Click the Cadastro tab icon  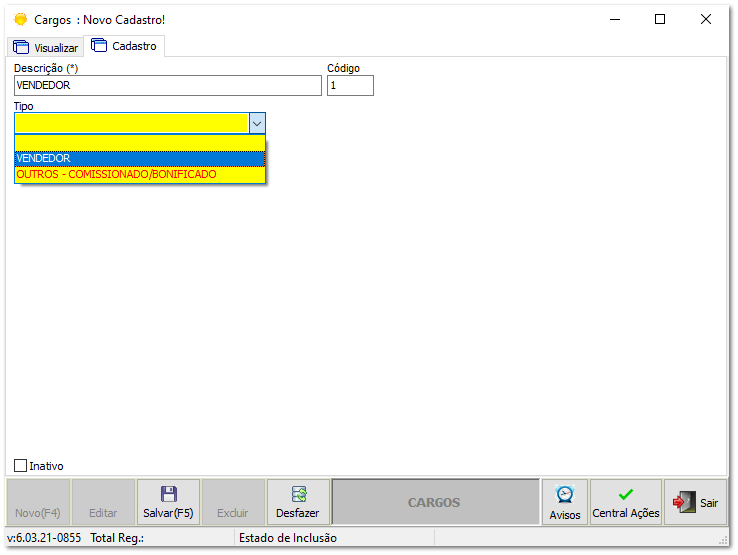tap(99, 45)
